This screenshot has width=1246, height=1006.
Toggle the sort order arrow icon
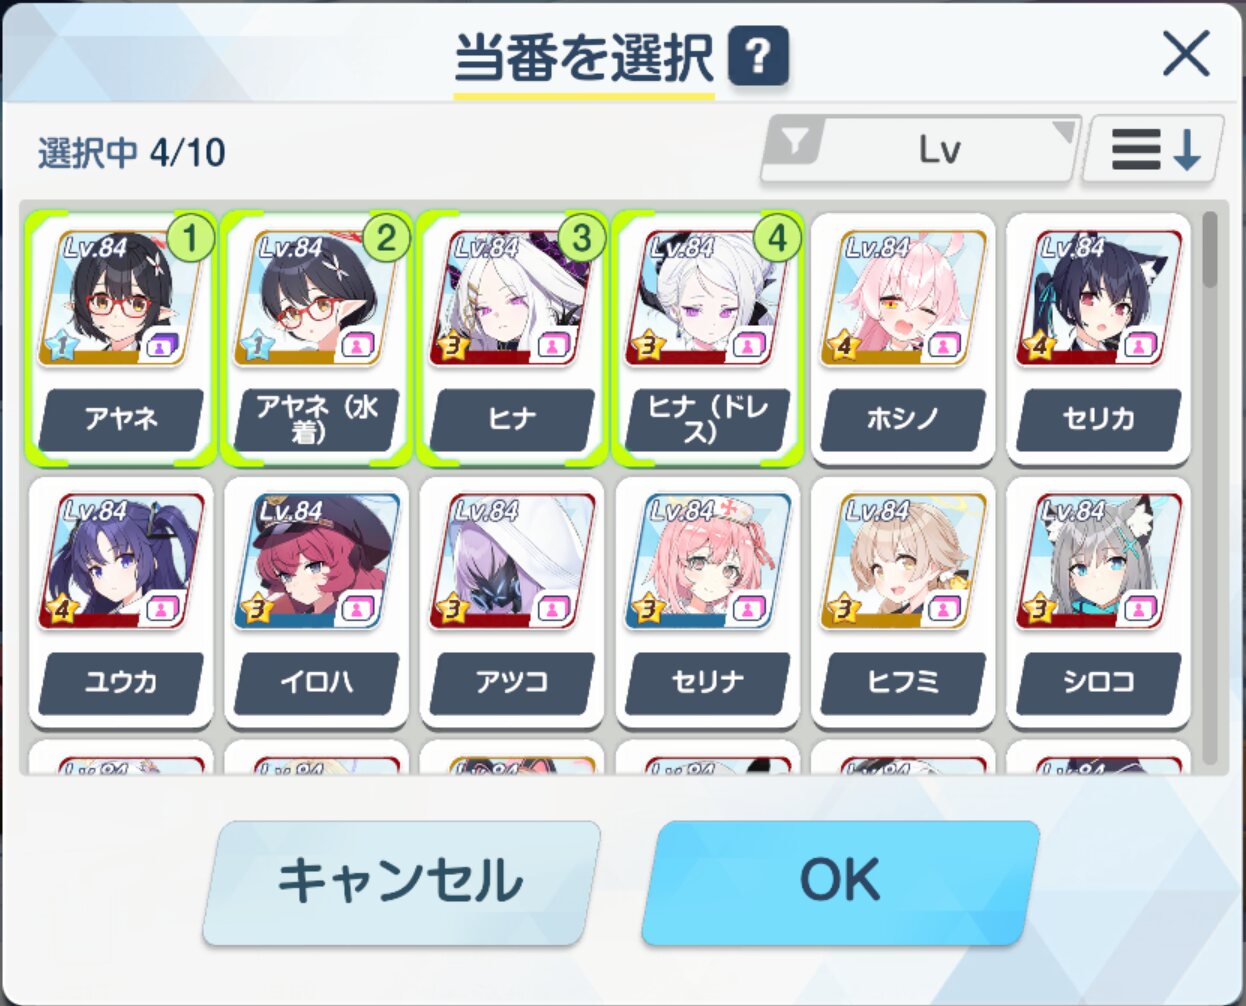tap(1154, 150)
